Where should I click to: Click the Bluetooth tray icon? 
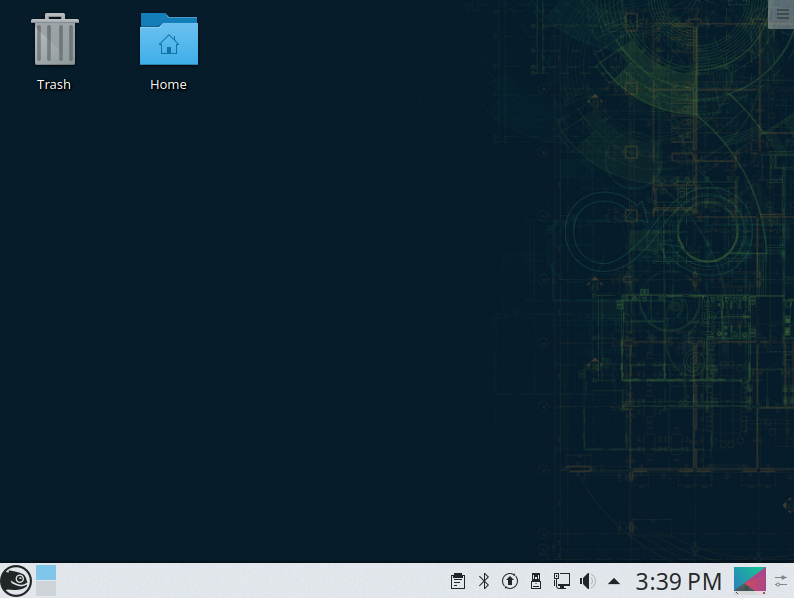click(x=483, y=581)
